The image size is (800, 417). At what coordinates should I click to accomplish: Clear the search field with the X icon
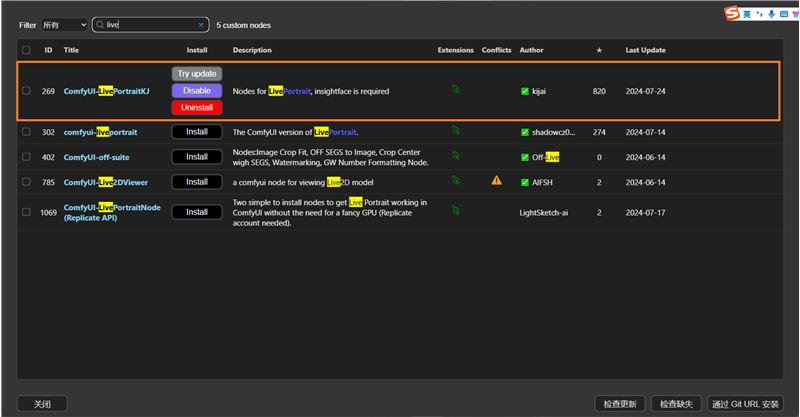(x=201, y=24)
